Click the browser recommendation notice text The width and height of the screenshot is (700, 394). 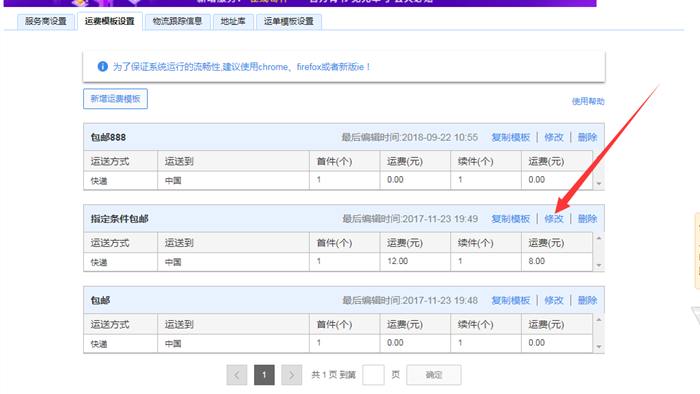tap(242, 67)
